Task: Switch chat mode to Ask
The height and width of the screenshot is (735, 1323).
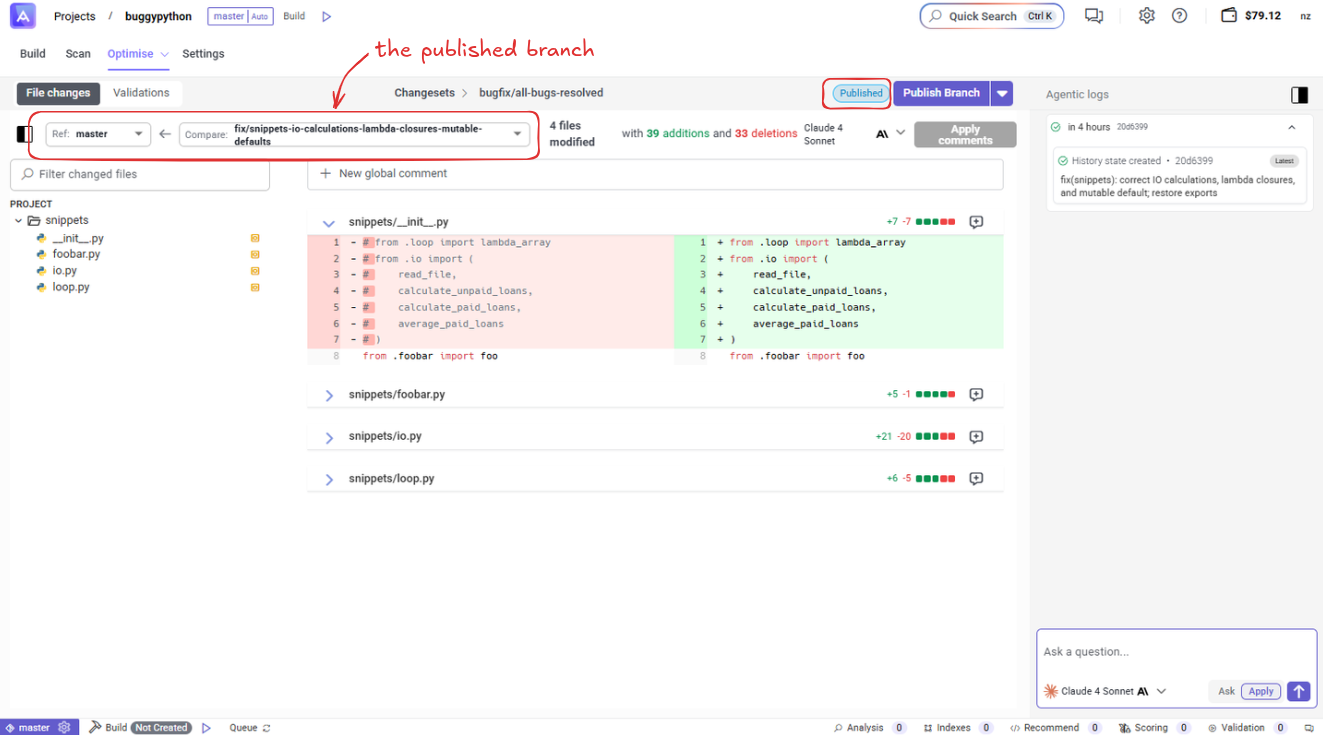Action: pos(1226,691)
